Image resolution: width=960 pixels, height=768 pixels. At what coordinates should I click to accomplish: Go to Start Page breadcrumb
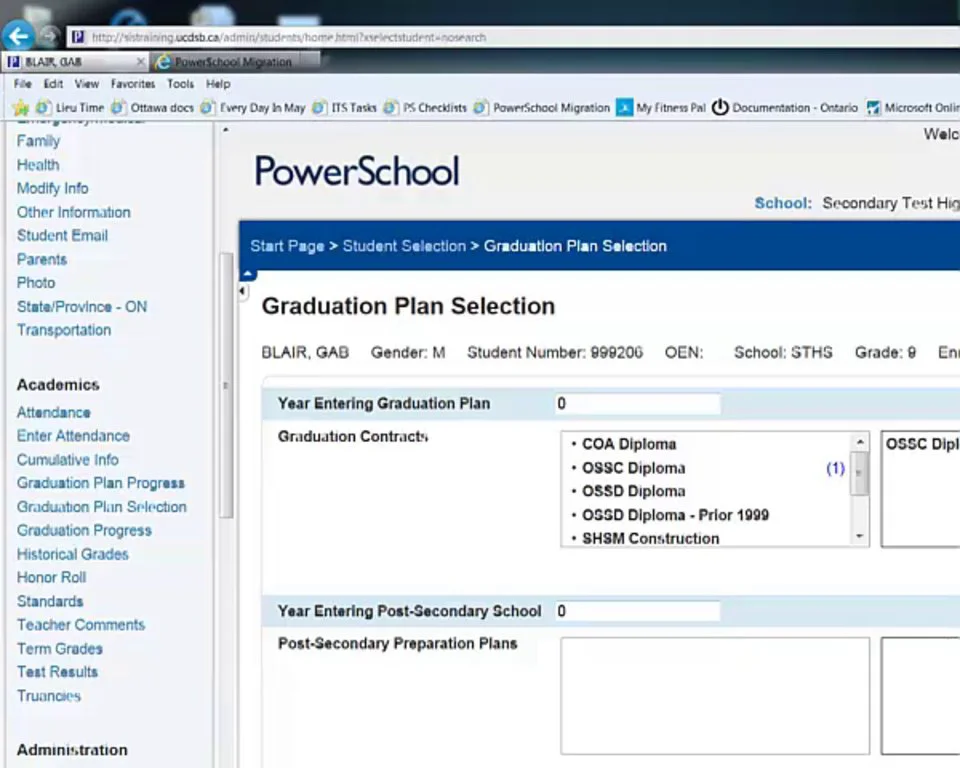[x=287, y=246]
